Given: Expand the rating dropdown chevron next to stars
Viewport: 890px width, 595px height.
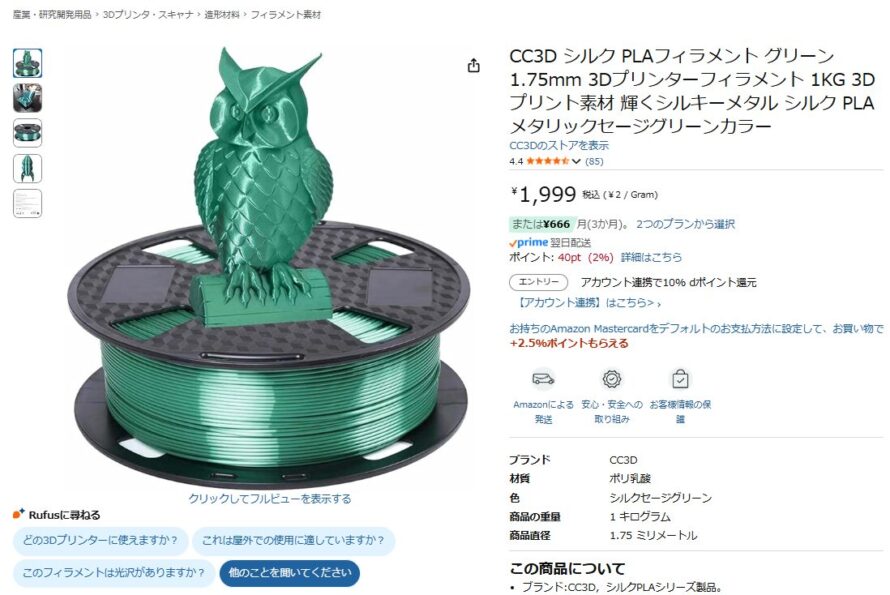Looking at the screenshot, I should point(576,161).
